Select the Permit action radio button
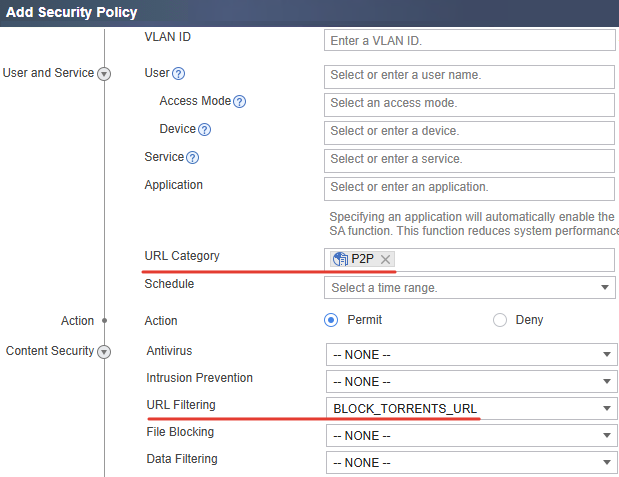Viewport: 619px width, 477px height. (331, 320)
